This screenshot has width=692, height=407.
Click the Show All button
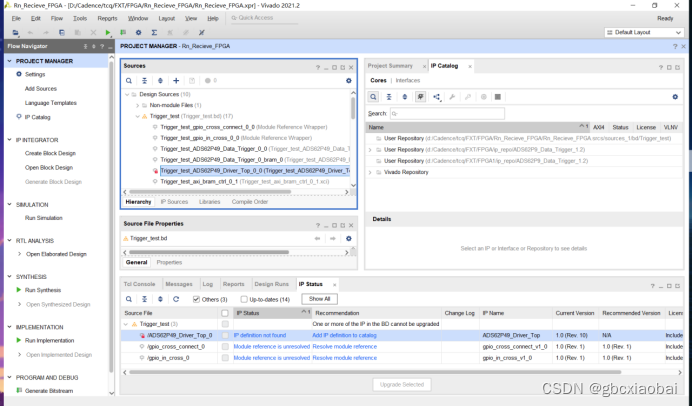[320, 299]
